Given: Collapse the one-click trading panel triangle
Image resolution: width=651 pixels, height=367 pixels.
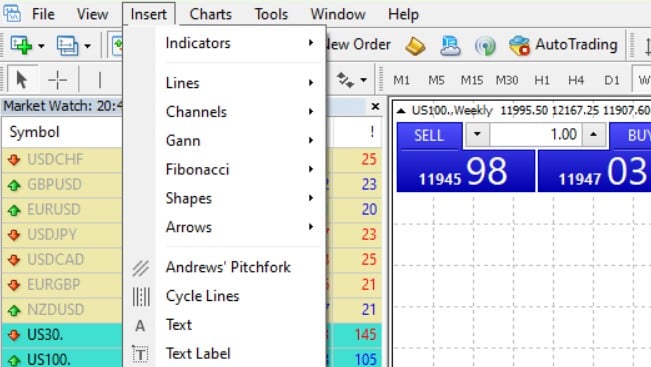Looking at the screenshot, I should pos(401,111).
